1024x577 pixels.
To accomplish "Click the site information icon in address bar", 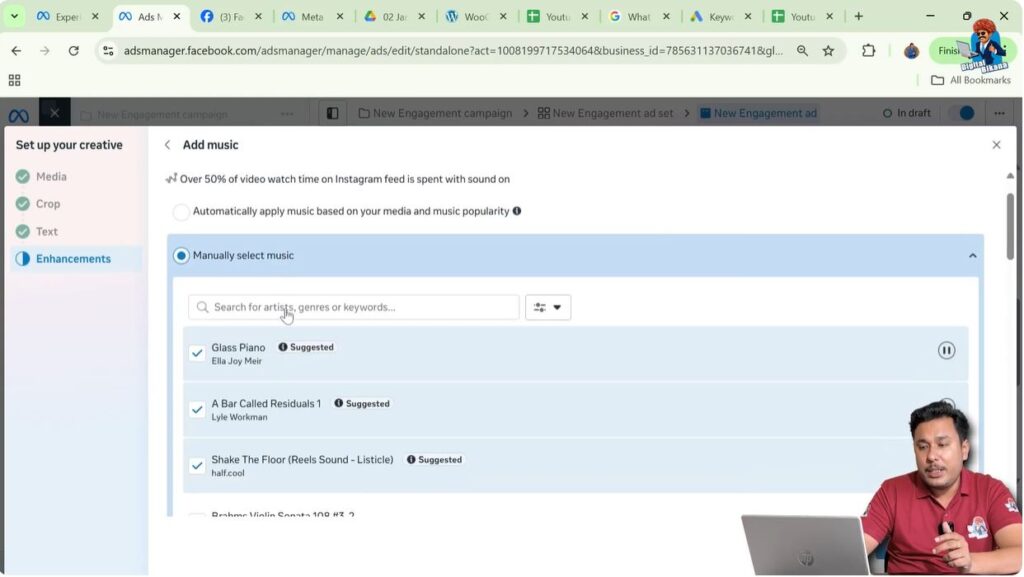I will click(x=108, y=51).
